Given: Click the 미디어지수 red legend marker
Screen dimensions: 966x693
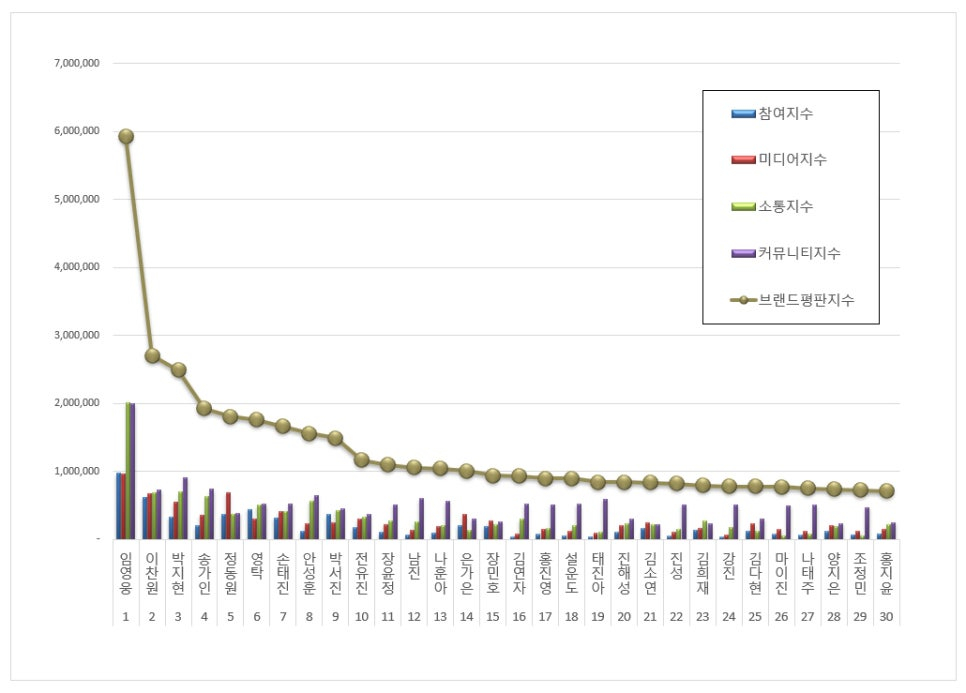Looking at the screenshot, I should tap(744, 160).
